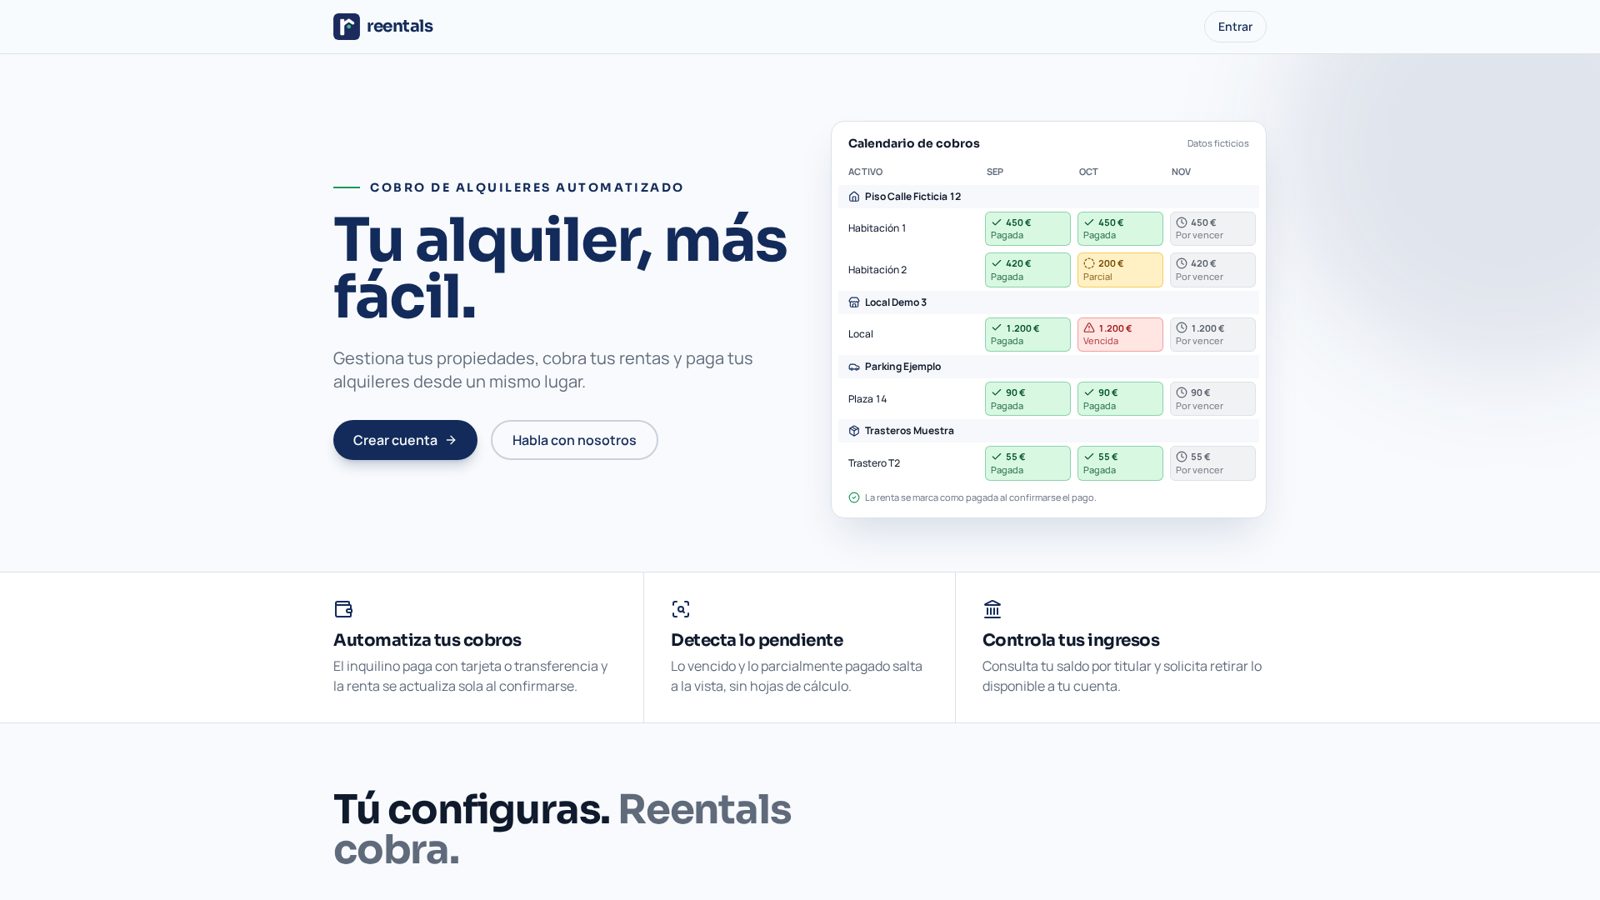The height and width of the screenshot is (900, 1600).
Task: Click the Tu alquiler, más fácil headline
Action: coord(560,268)
